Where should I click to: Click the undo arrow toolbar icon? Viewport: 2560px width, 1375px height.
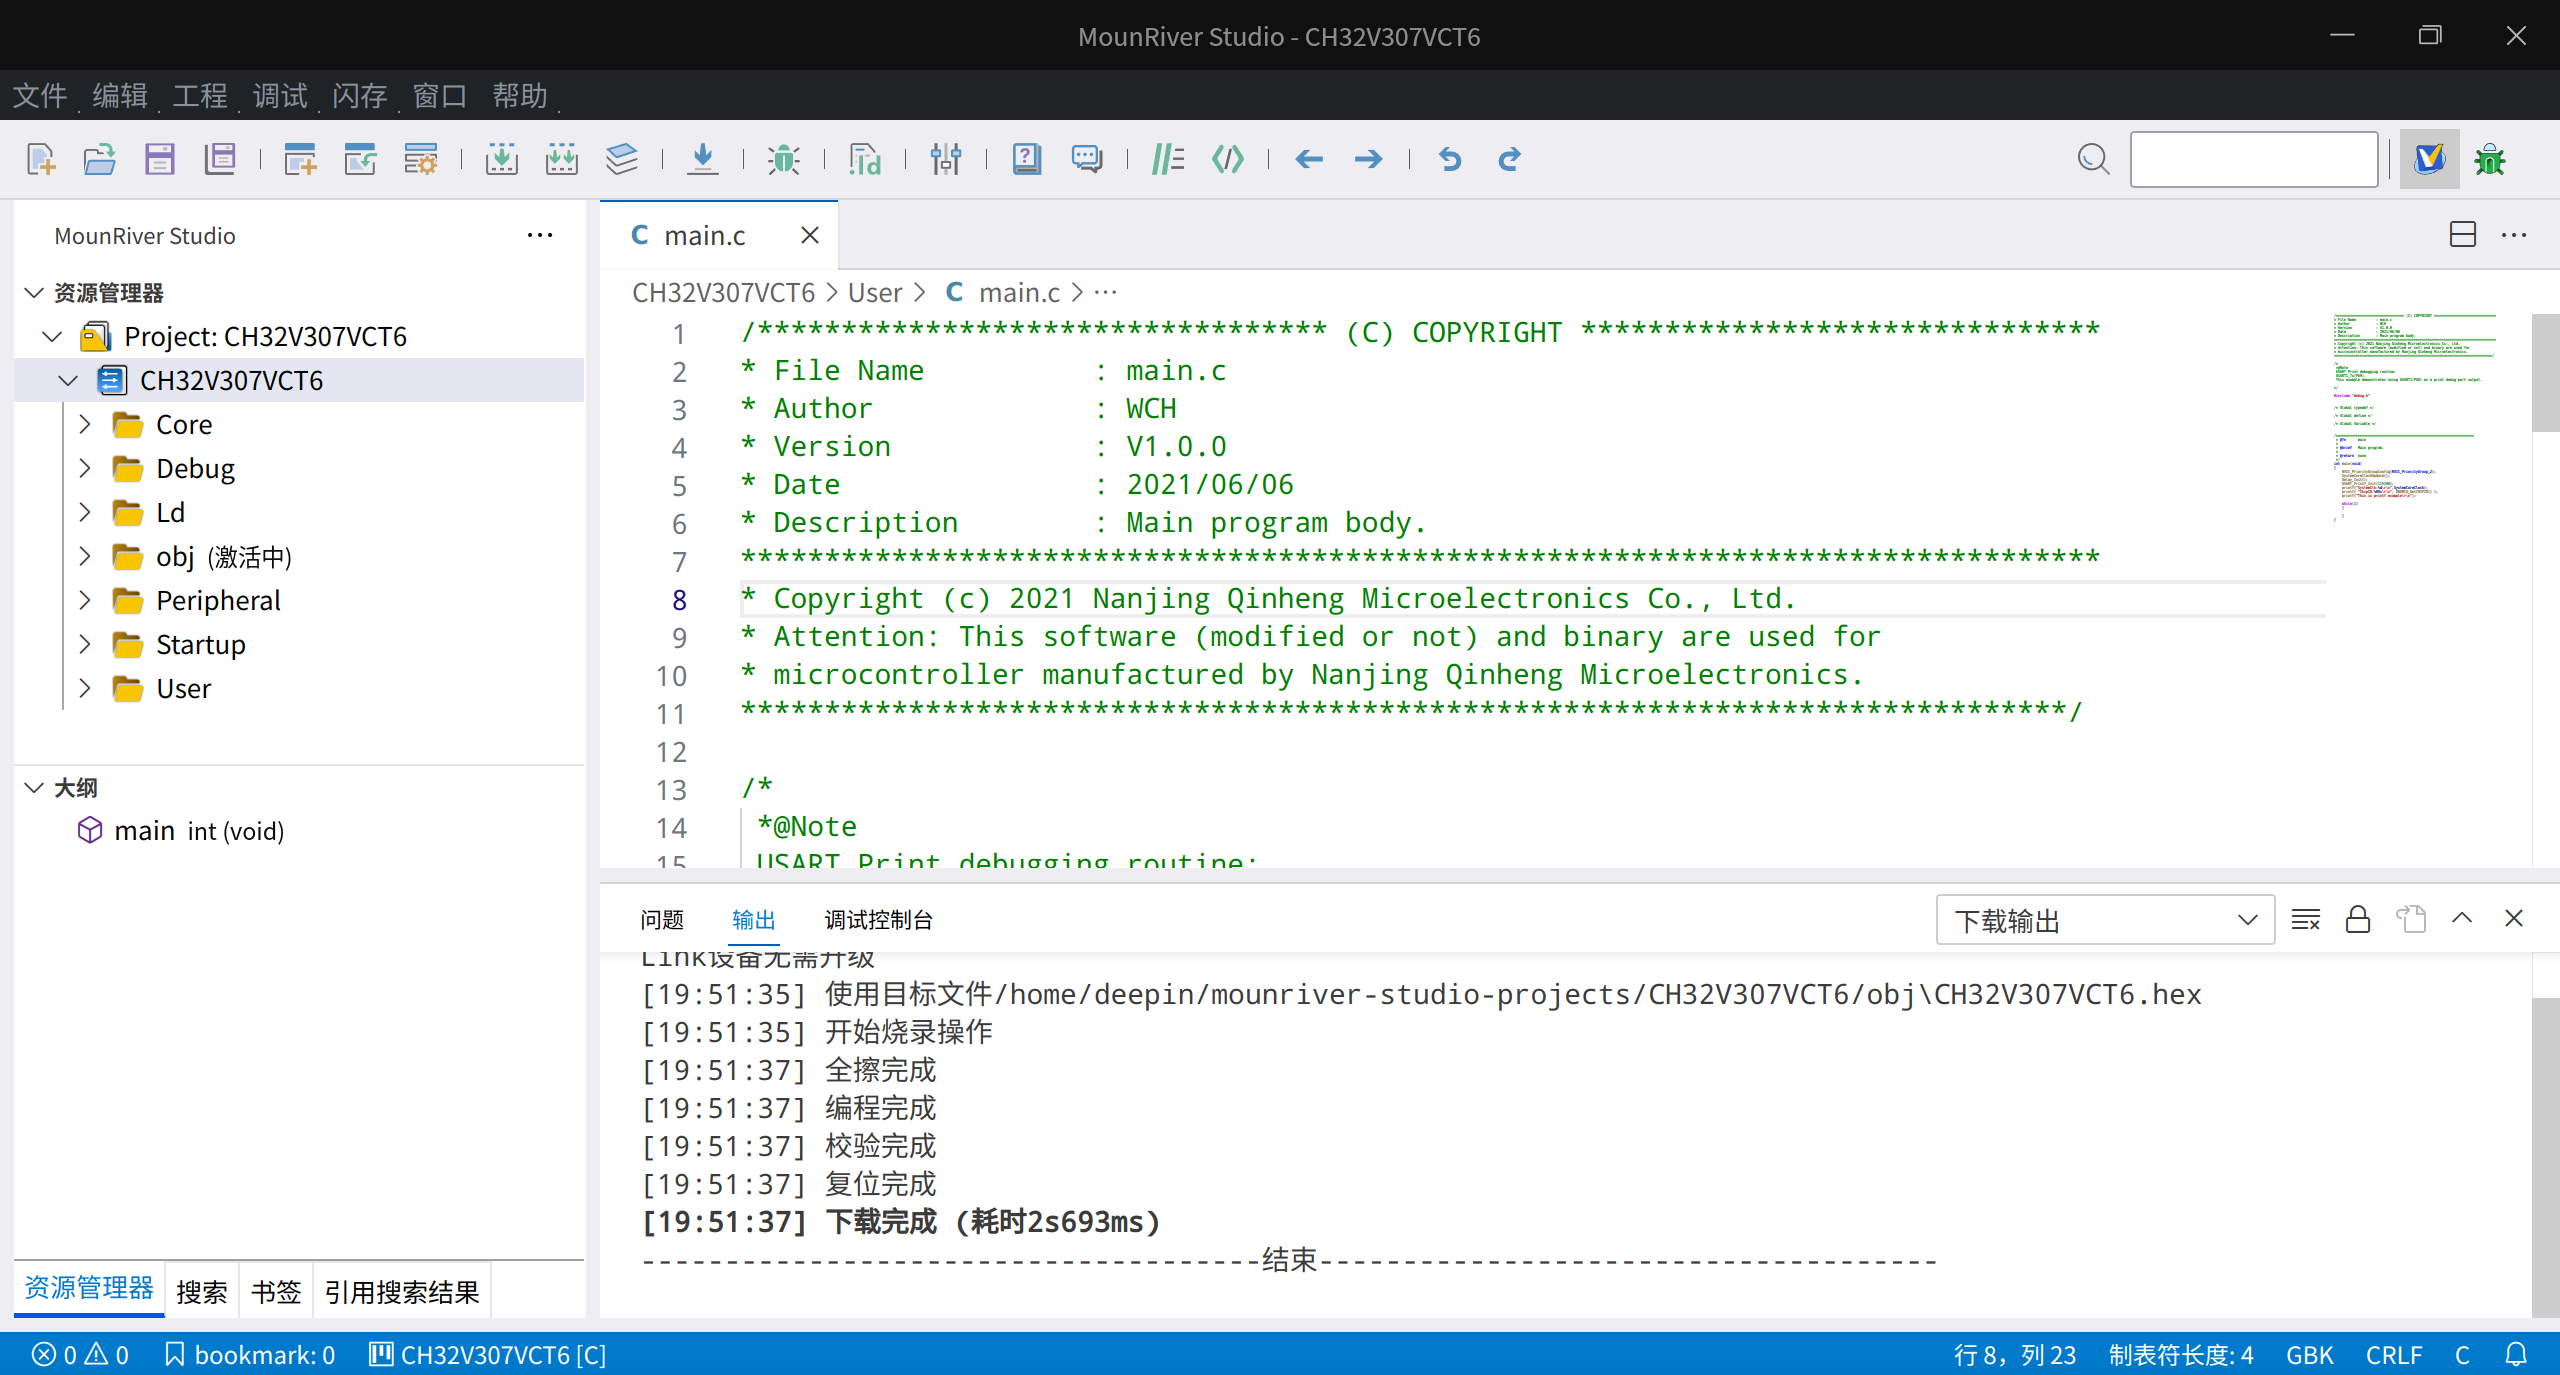click(1450, 159)
